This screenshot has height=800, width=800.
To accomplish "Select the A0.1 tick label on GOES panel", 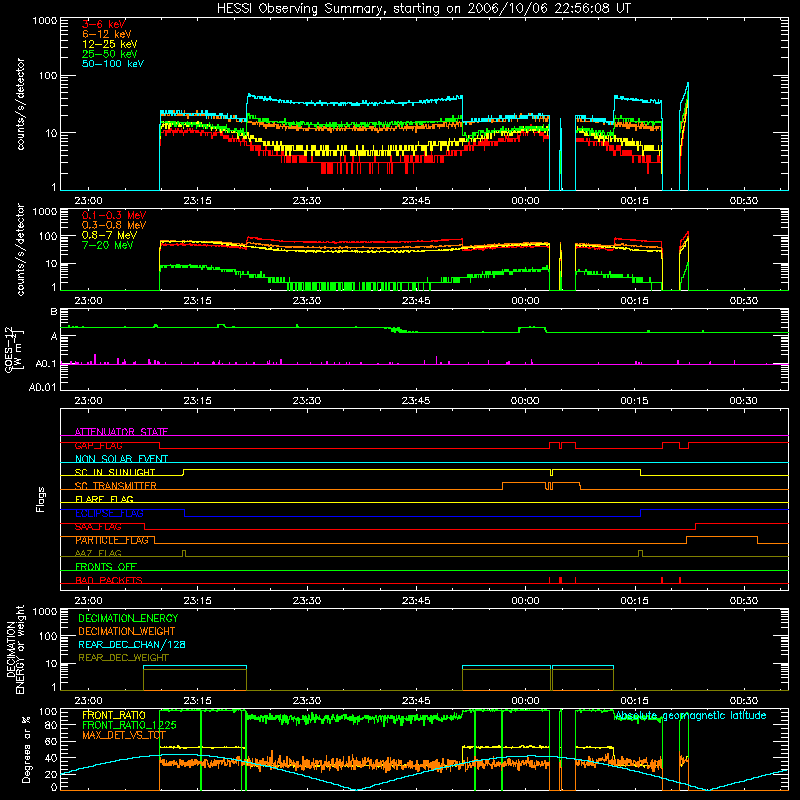I will point(45,364).
